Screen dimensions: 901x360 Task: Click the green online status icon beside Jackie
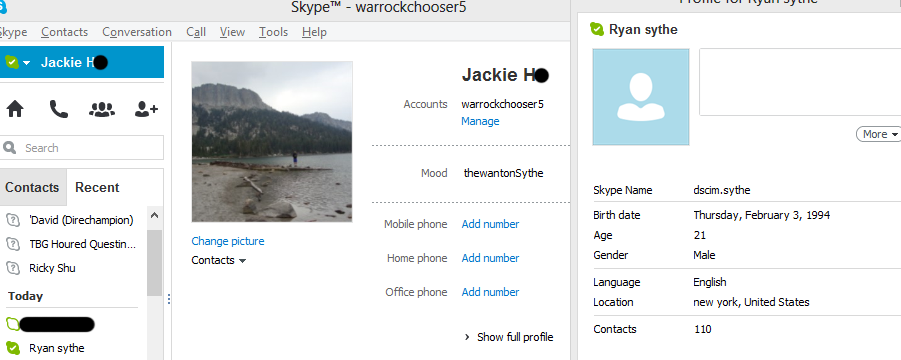(x=11, y=62)
